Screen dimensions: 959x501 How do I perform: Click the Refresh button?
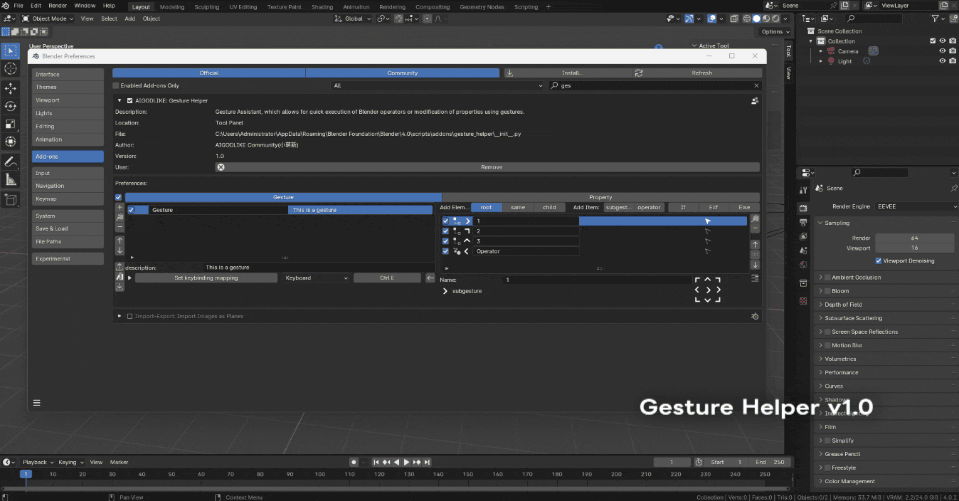point(702,73)
